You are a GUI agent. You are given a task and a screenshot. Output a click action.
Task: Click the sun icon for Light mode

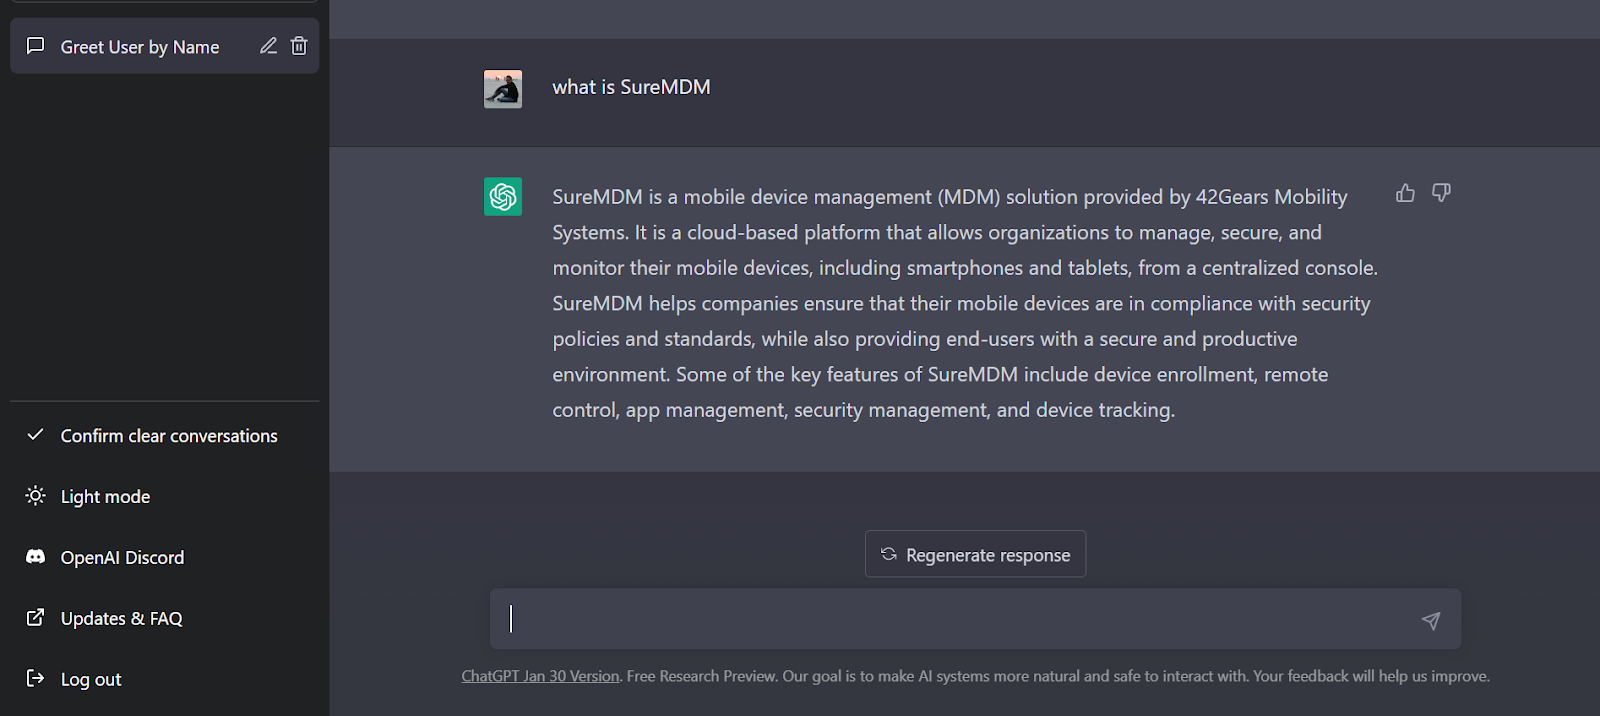pyautogui.click(x=36, y=496)
